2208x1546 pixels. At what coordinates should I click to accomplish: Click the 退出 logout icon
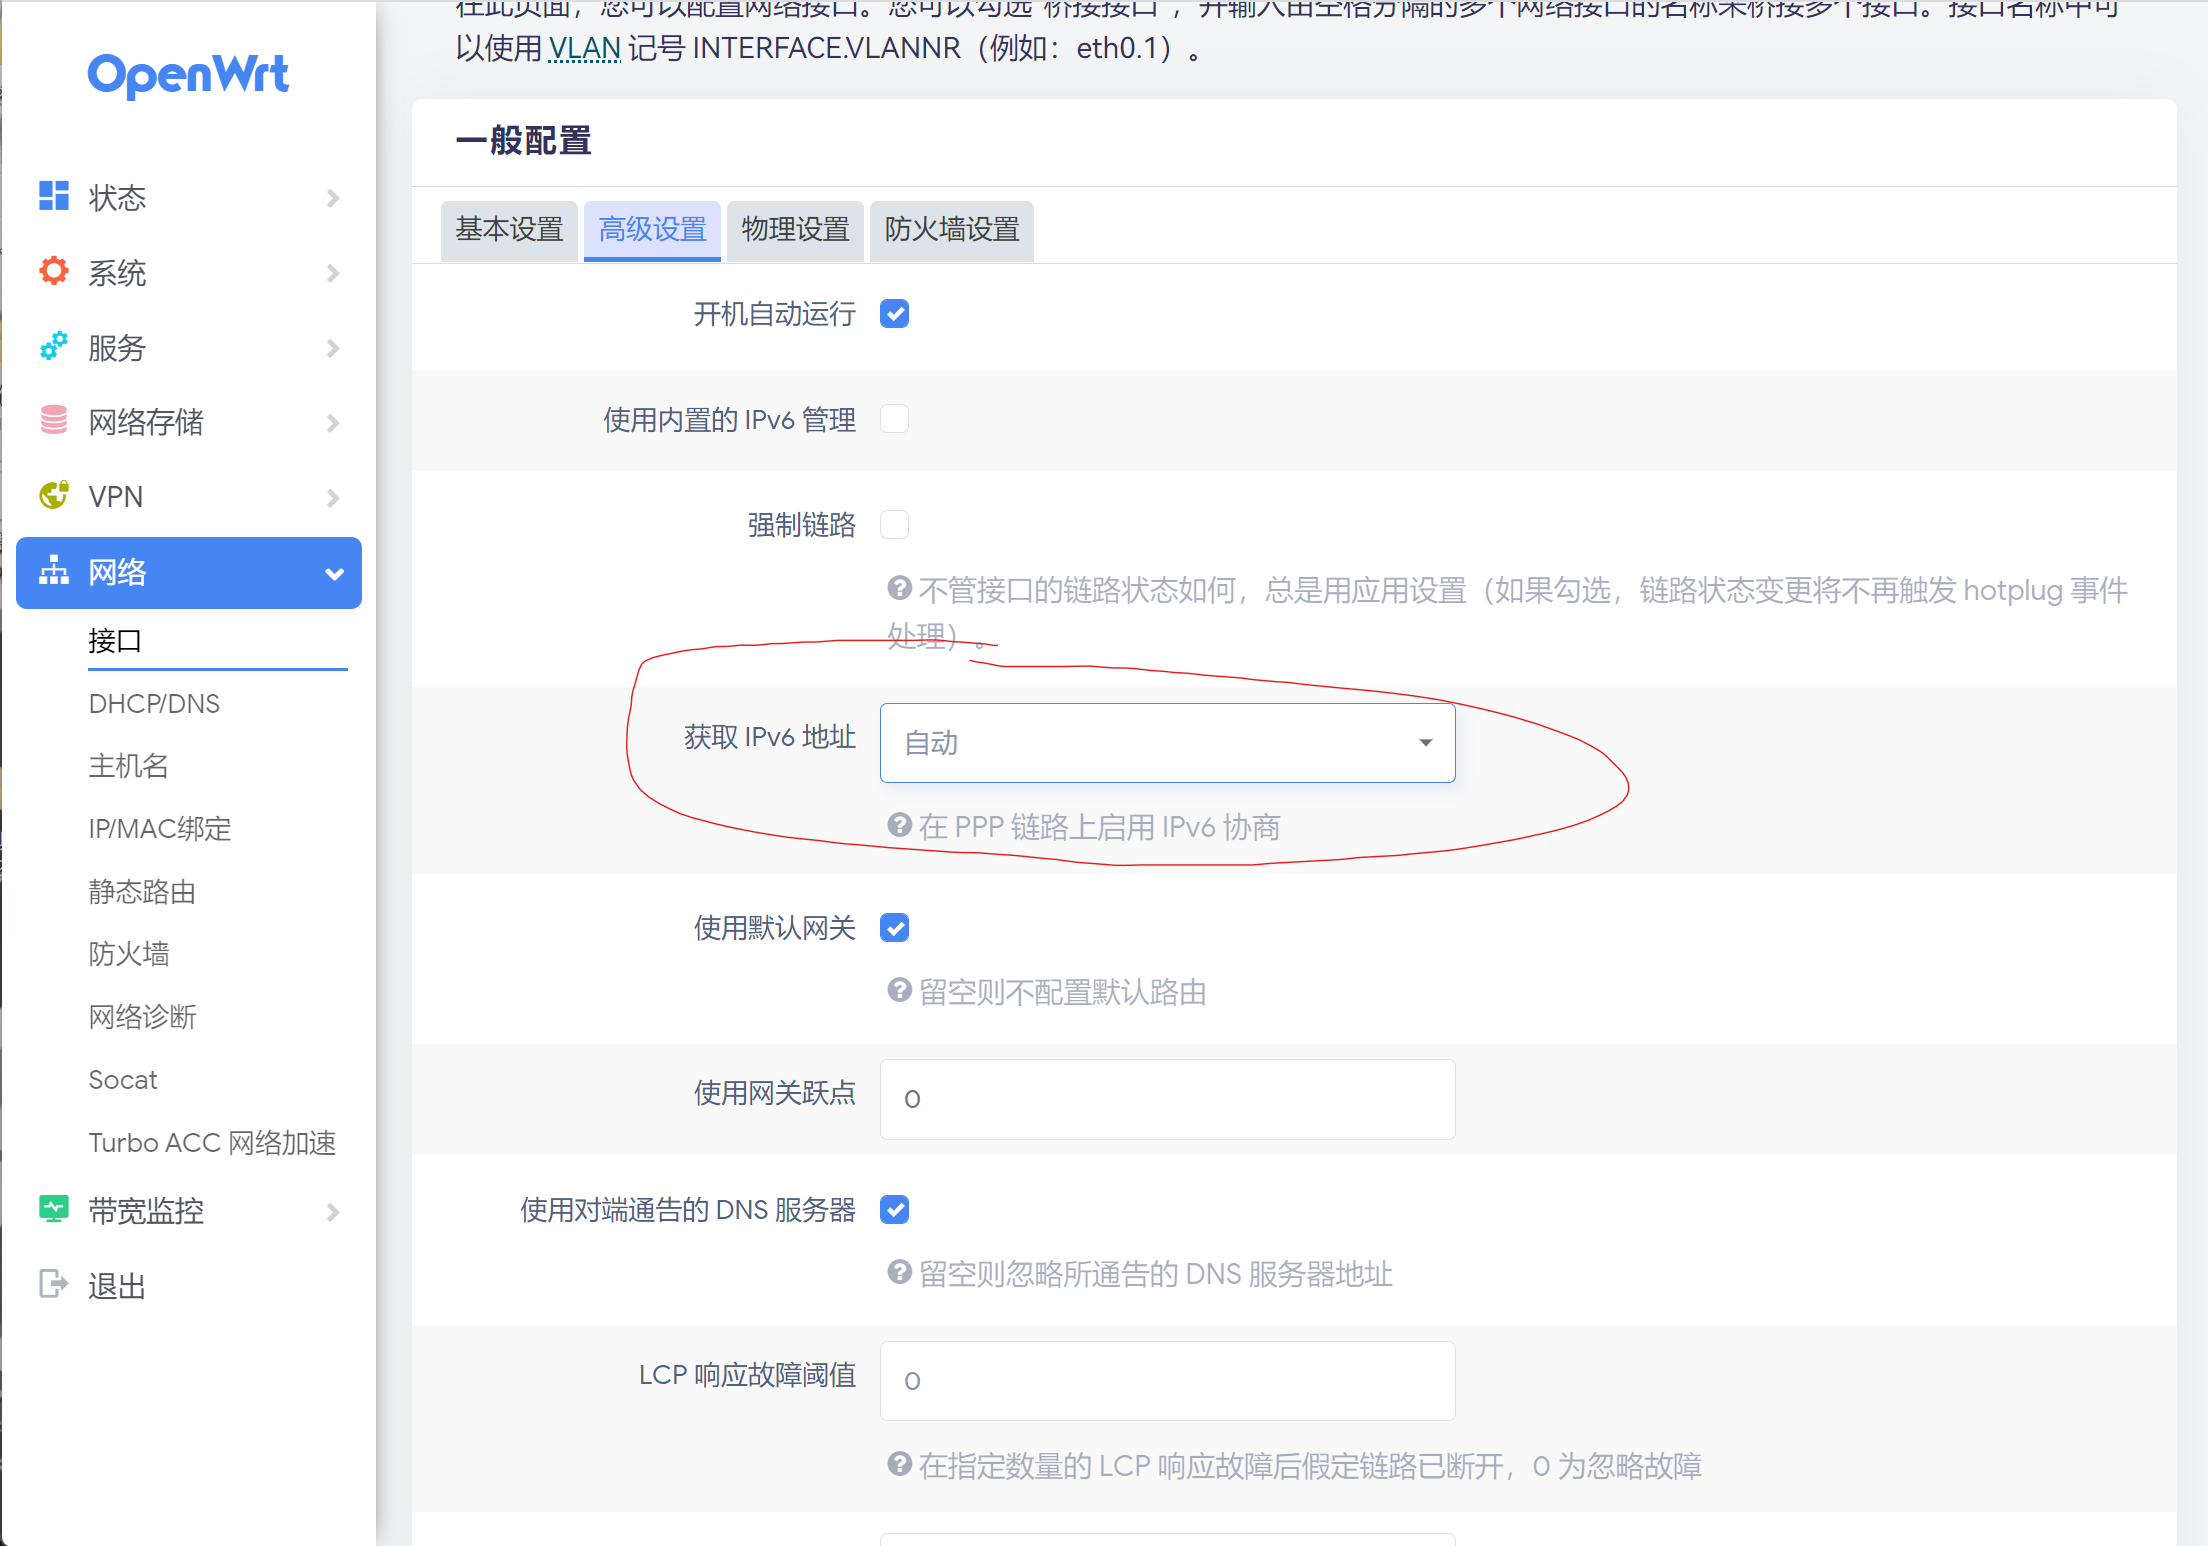[54, 1283]
